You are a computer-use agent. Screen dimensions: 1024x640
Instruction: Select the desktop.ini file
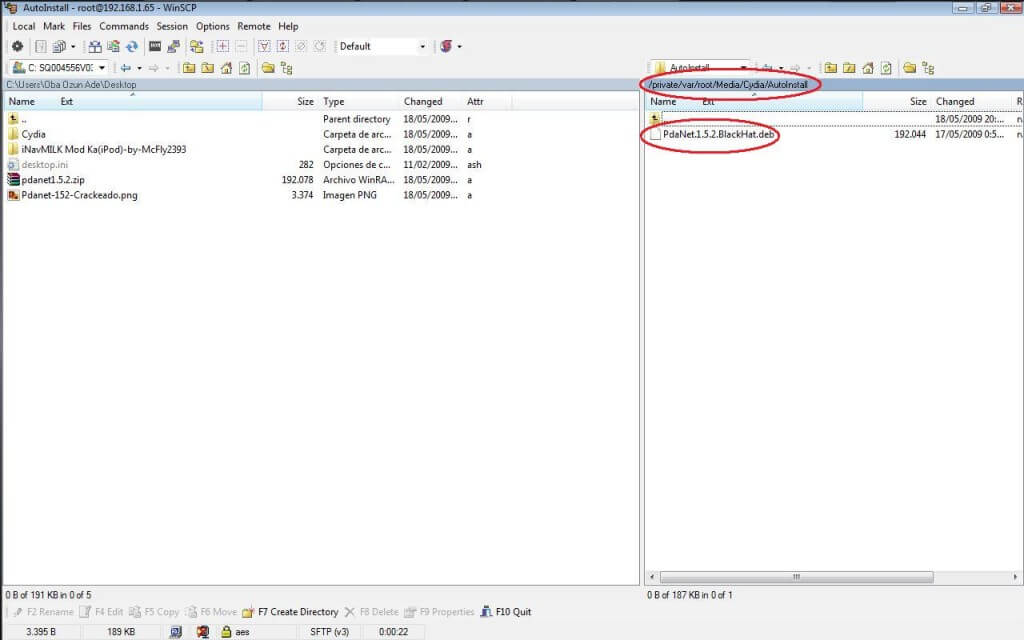[44, 165]
